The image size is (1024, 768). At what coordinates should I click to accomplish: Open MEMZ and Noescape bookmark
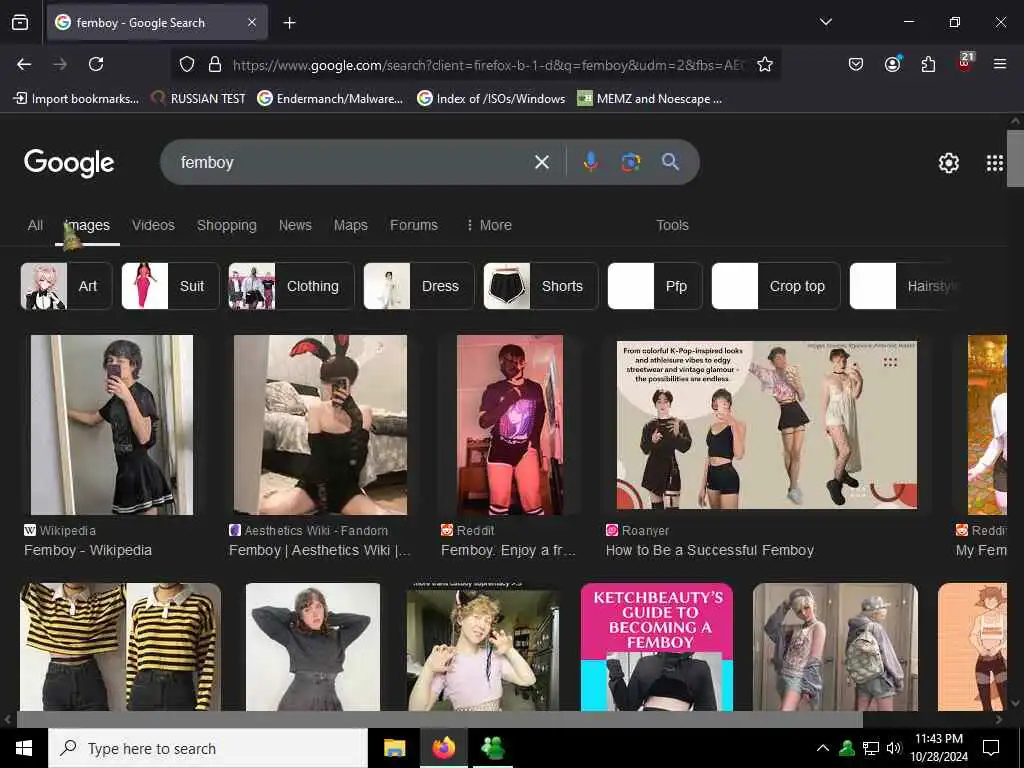[x=650, y=99]
